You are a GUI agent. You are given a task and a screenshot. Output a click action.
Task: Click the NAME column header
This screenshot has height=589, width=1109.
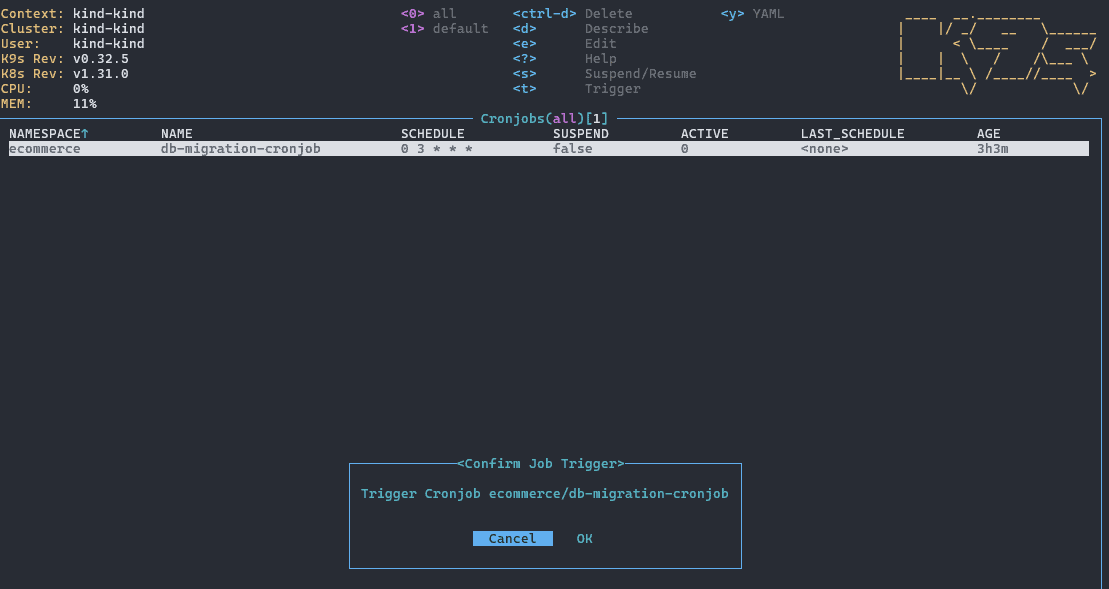click(x=177, y=134)
